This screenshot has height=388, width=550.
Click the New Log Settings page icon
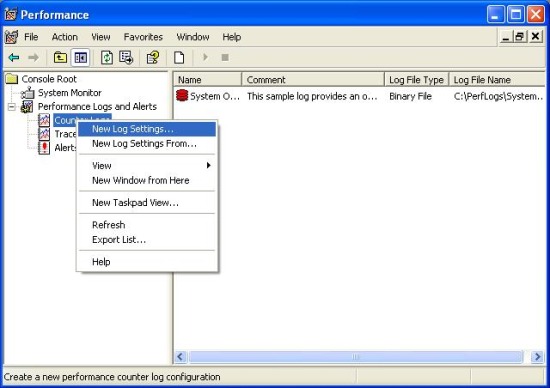click(179, 57)
